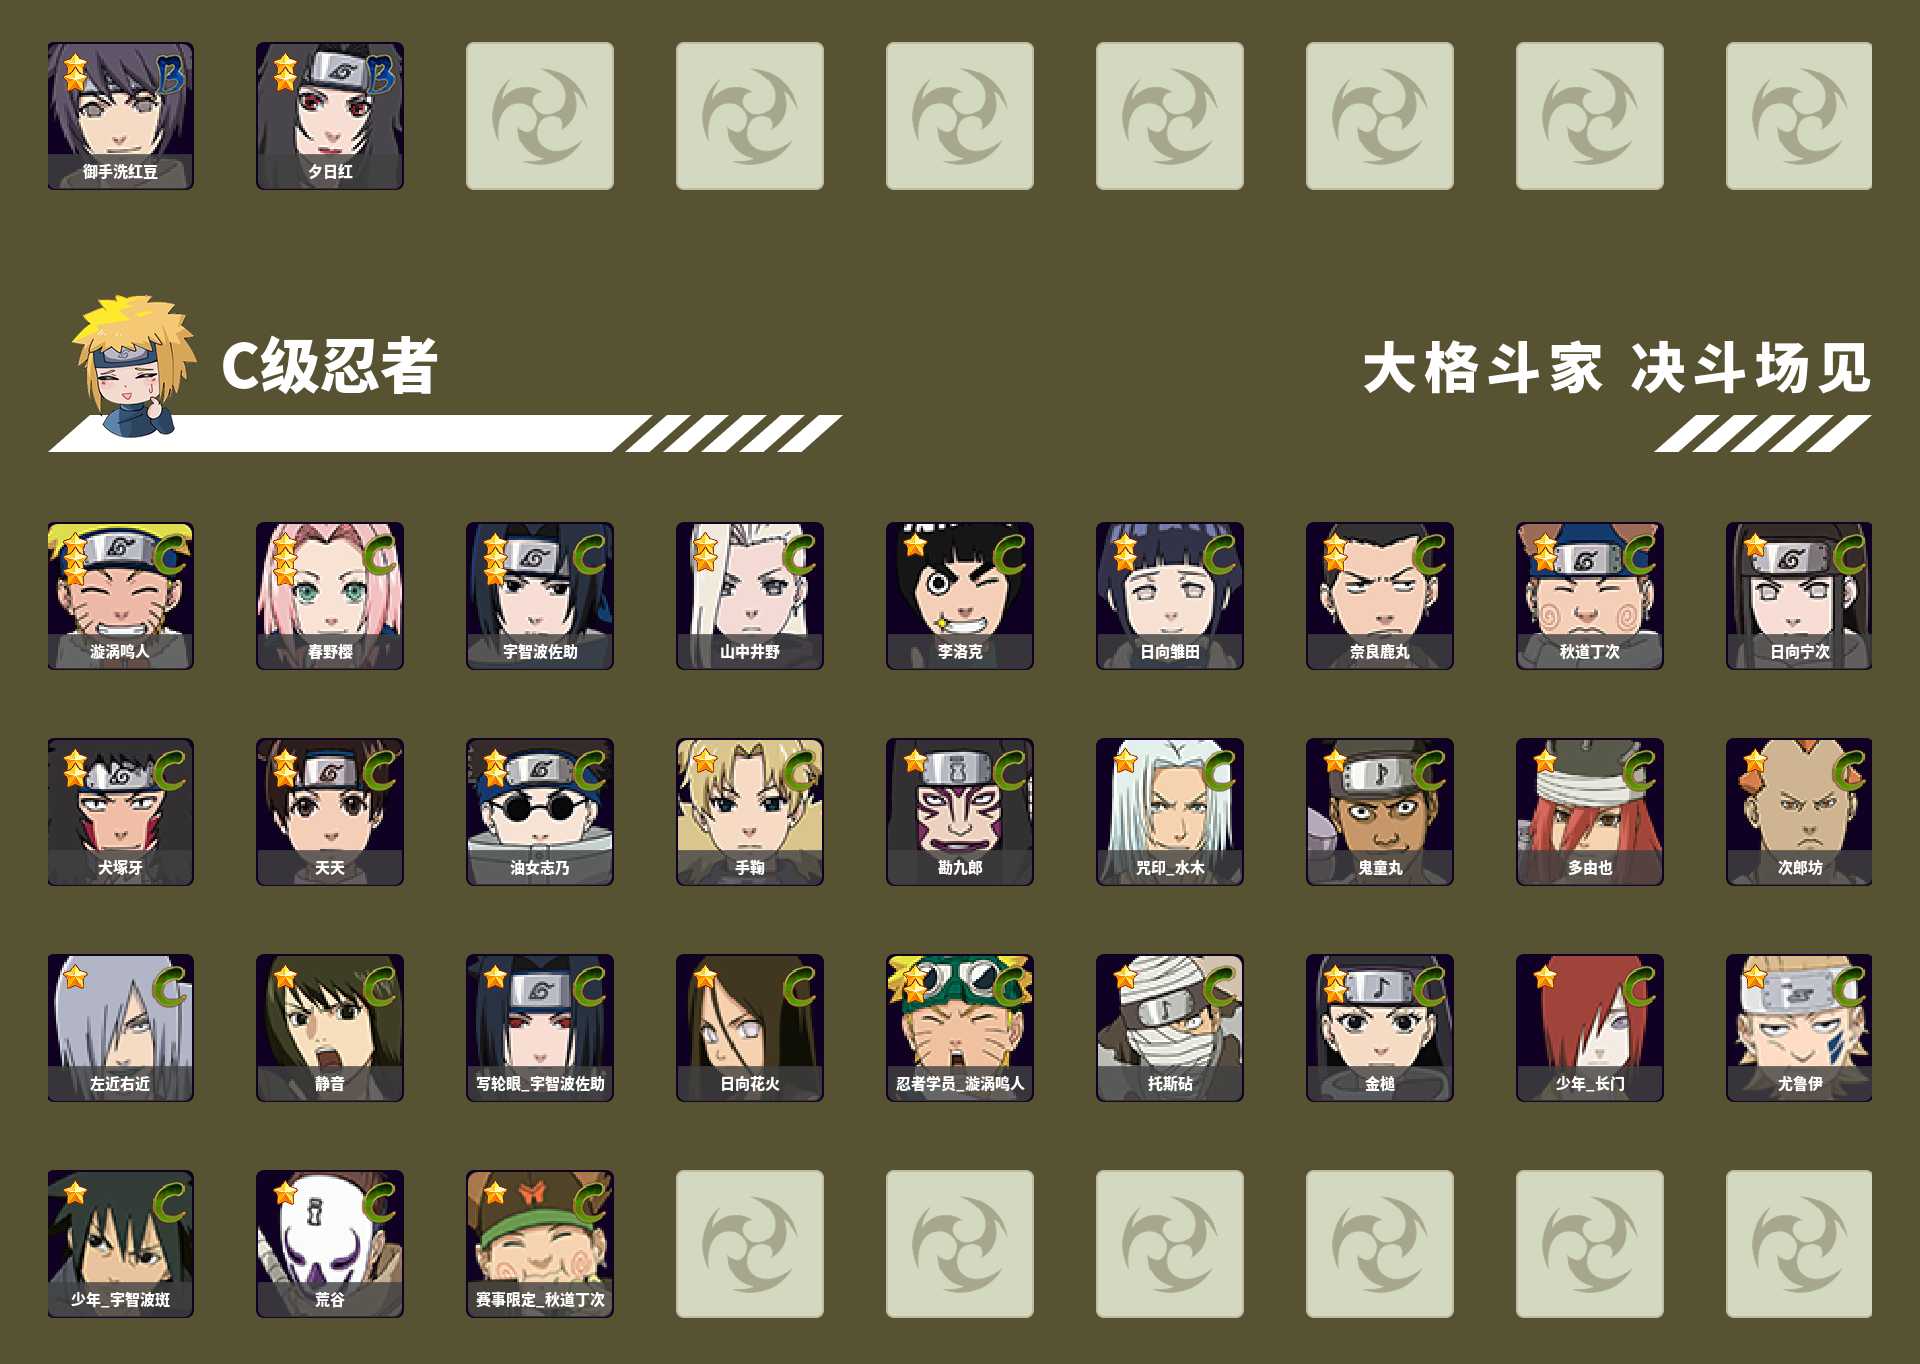Select the 日向雏田 ninja icon
Viewport: 1920px width, 1364px height.
click(1170, 595)
